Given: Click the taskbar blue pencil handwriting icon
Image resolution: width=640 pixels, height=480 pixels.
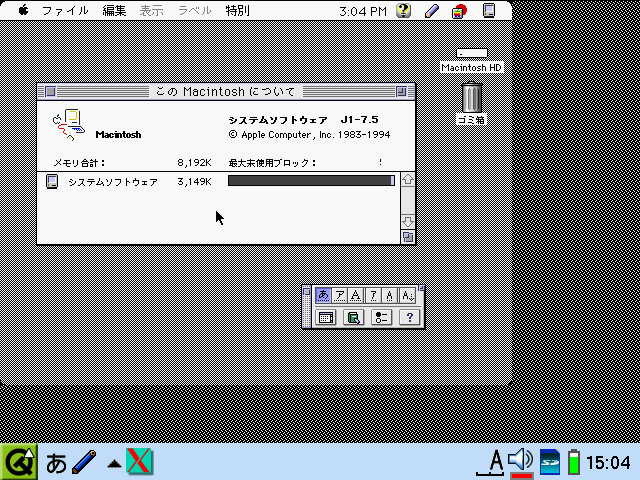Looking at the screenshot, I should pyautogui.click(x=84, y=462).
